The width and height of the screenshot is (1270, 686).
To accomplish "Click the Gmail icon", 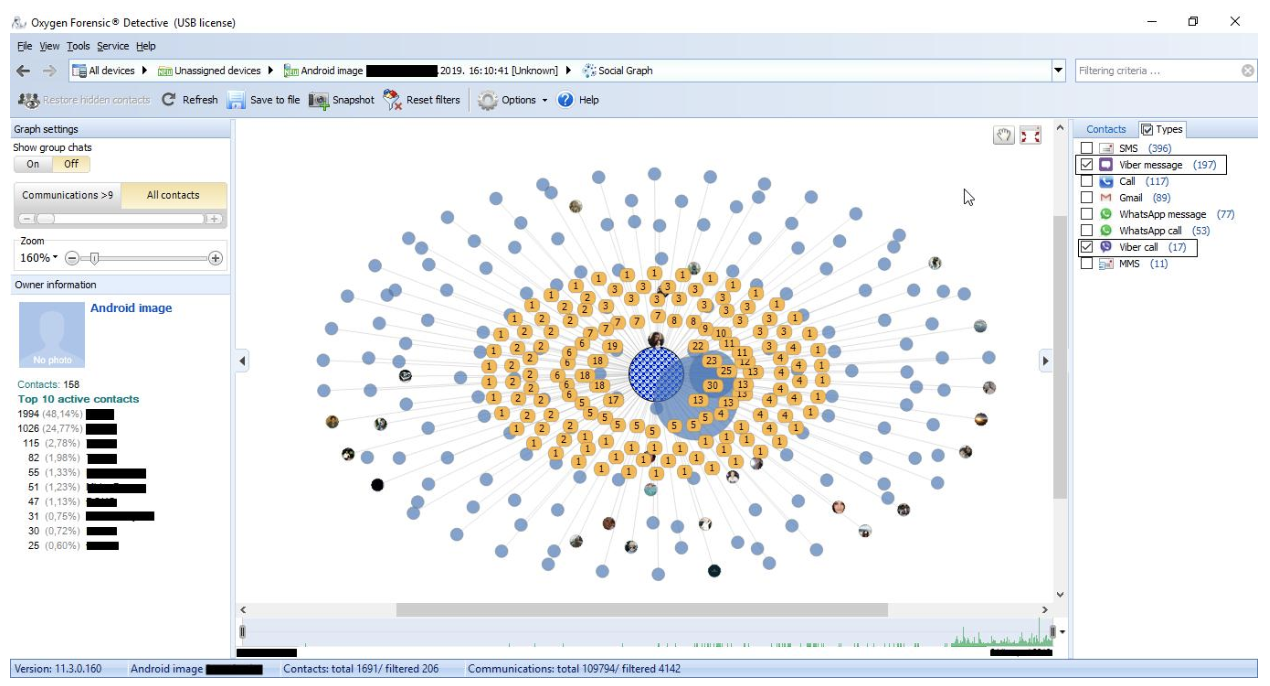I will 1106,198.
